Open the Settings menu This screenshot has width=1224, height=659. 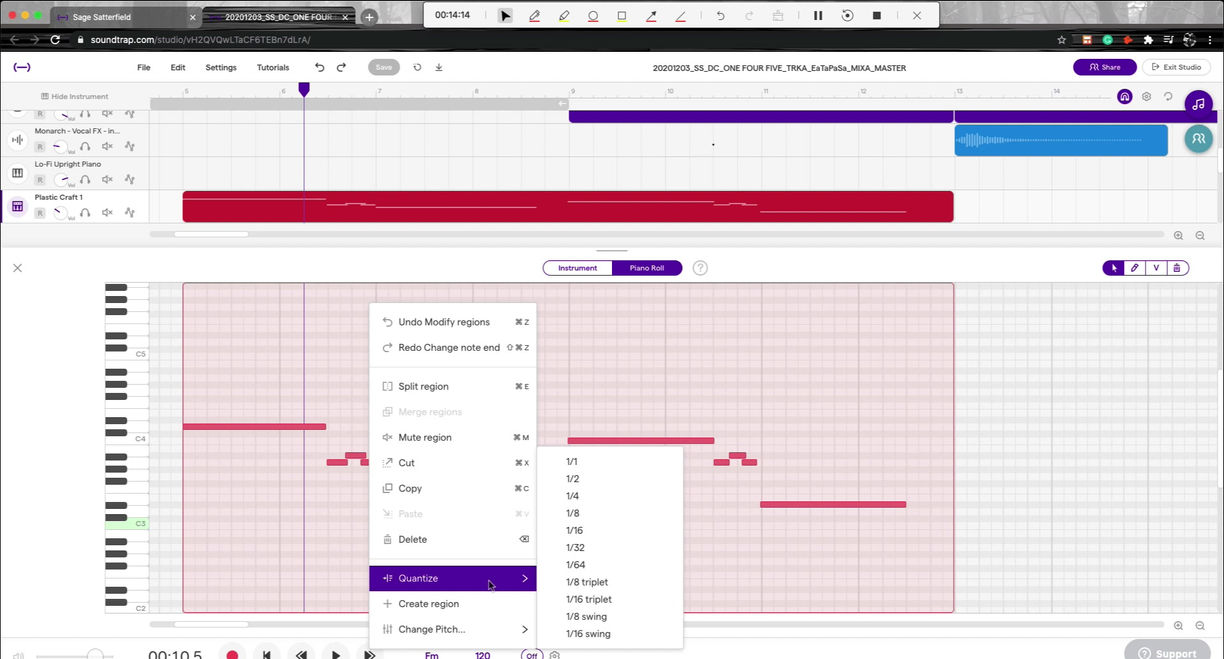(x=221, y=67)
